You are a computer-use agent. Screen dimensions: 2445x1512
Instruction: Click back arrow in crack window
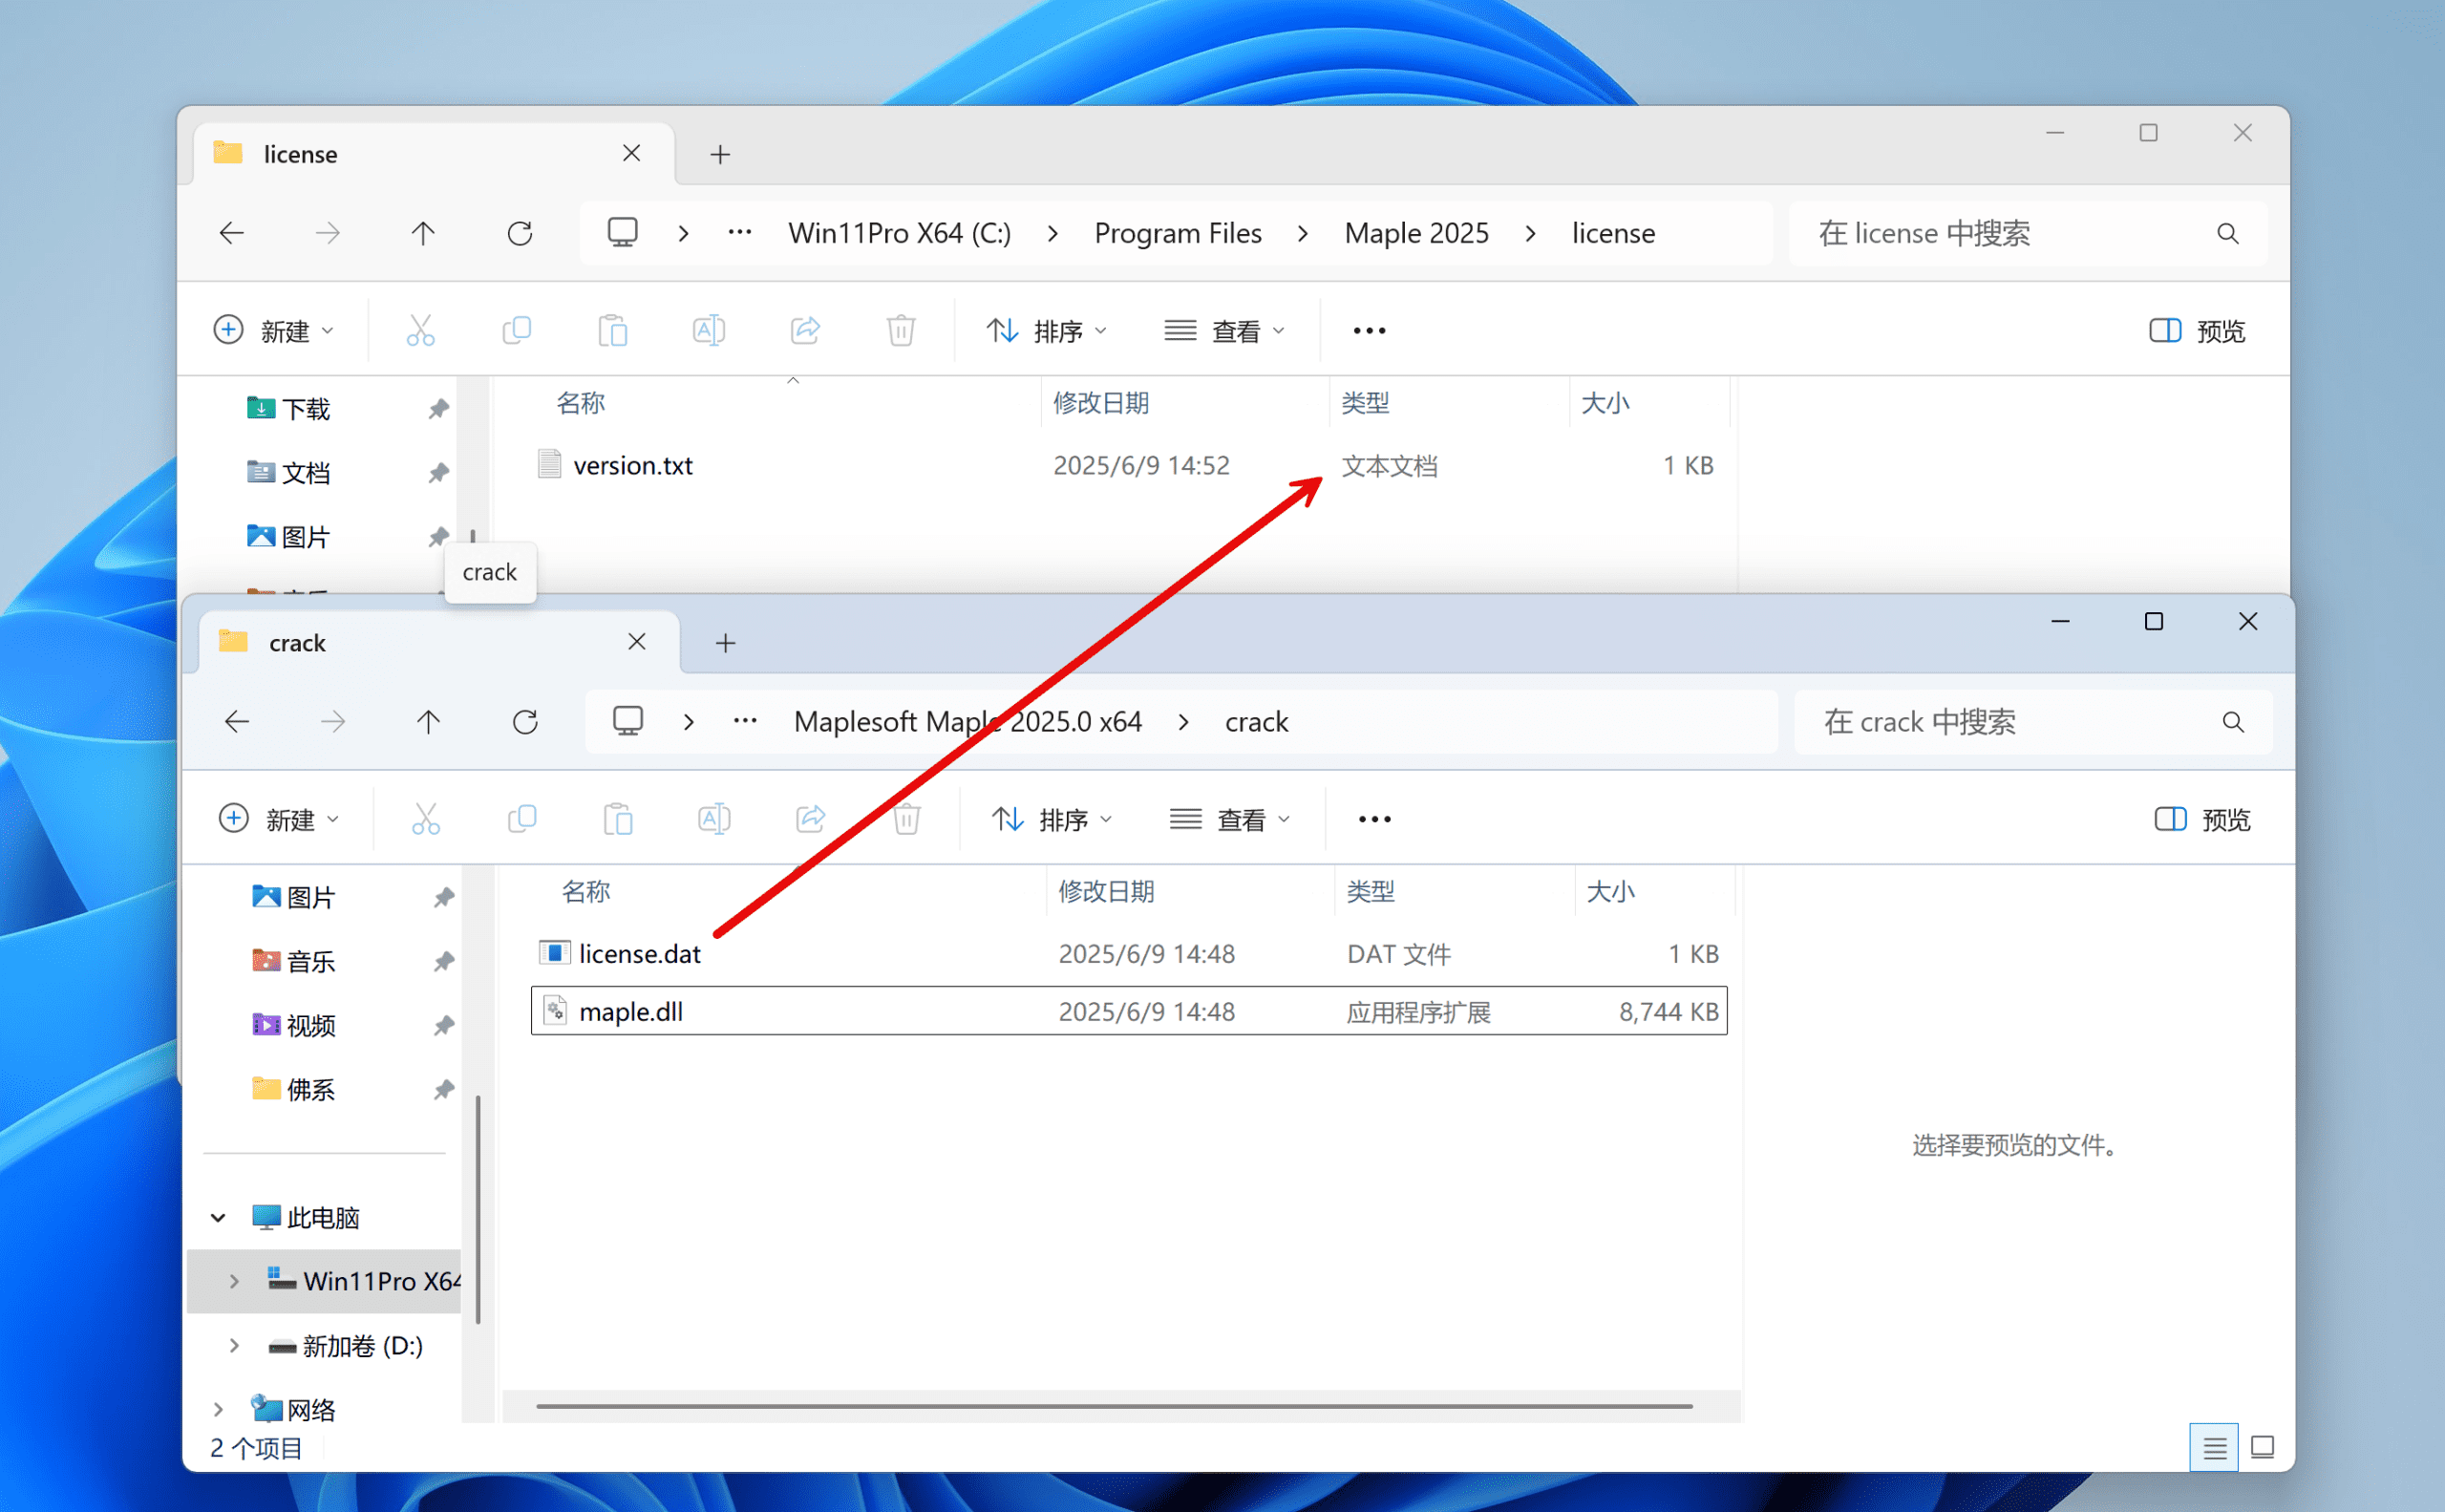tap(237, 722)
